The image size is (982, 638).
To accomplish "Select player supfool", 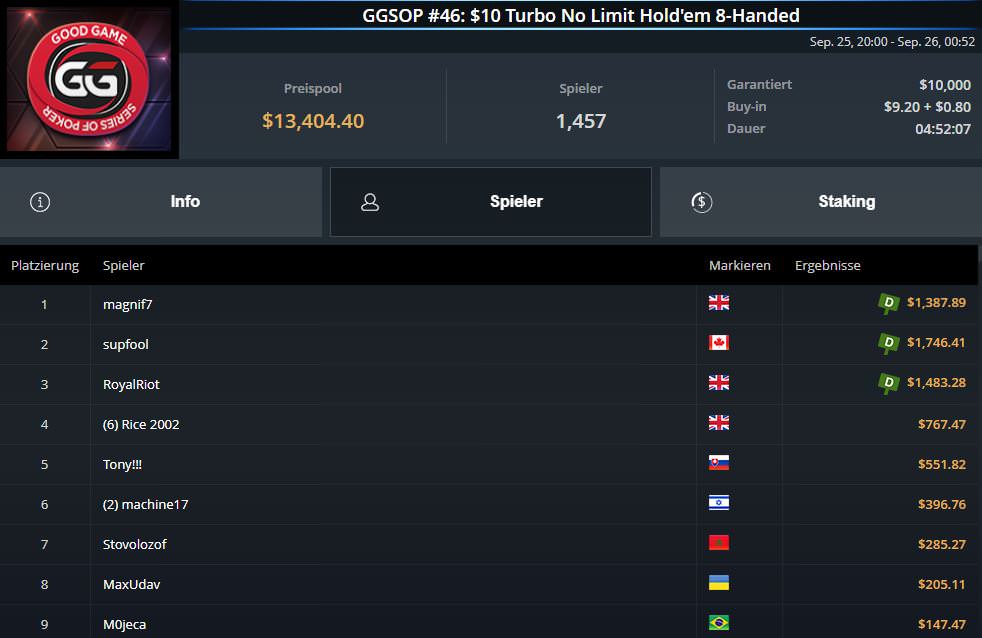I will (126, 344).
